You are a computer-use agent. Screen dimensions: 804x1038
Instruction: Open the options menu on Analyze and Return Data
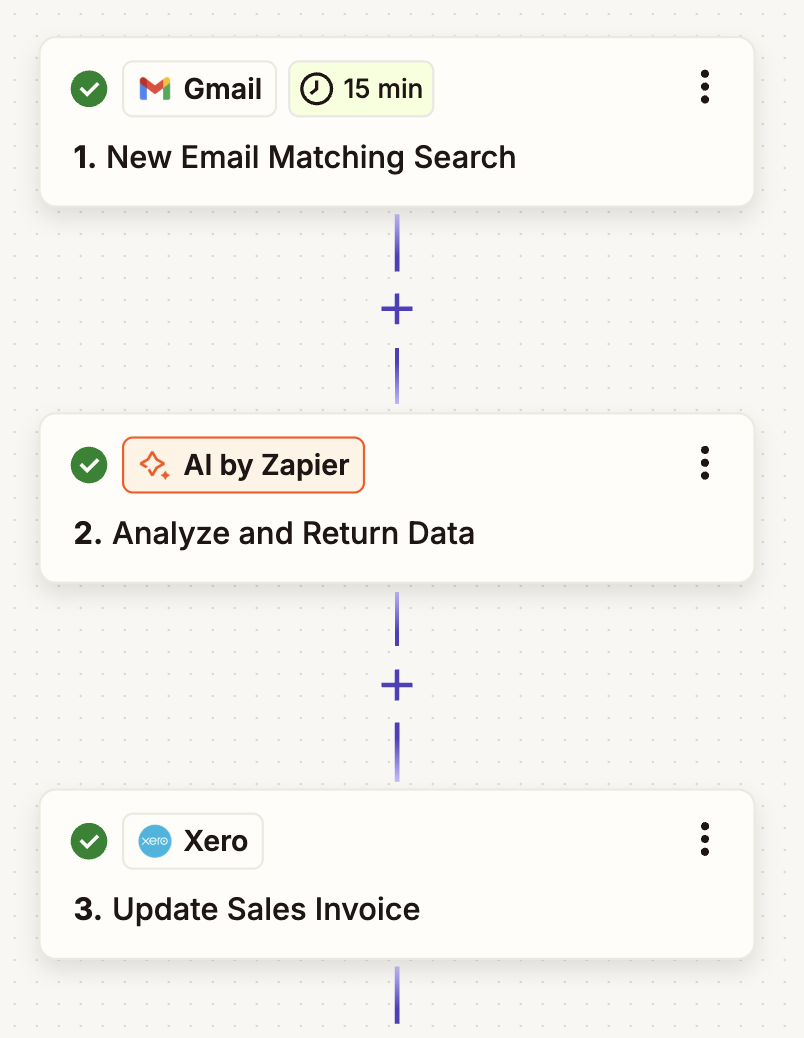pyautogui.click(x=705, y=463)
